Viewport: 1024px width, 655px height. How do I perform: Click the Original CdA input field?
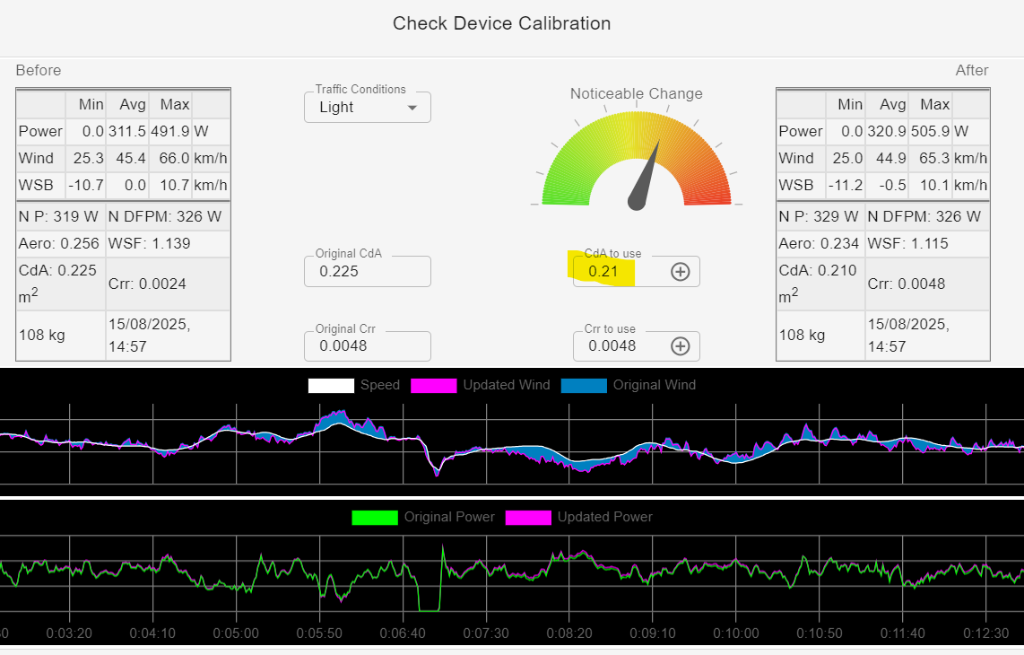coord(367,271)
